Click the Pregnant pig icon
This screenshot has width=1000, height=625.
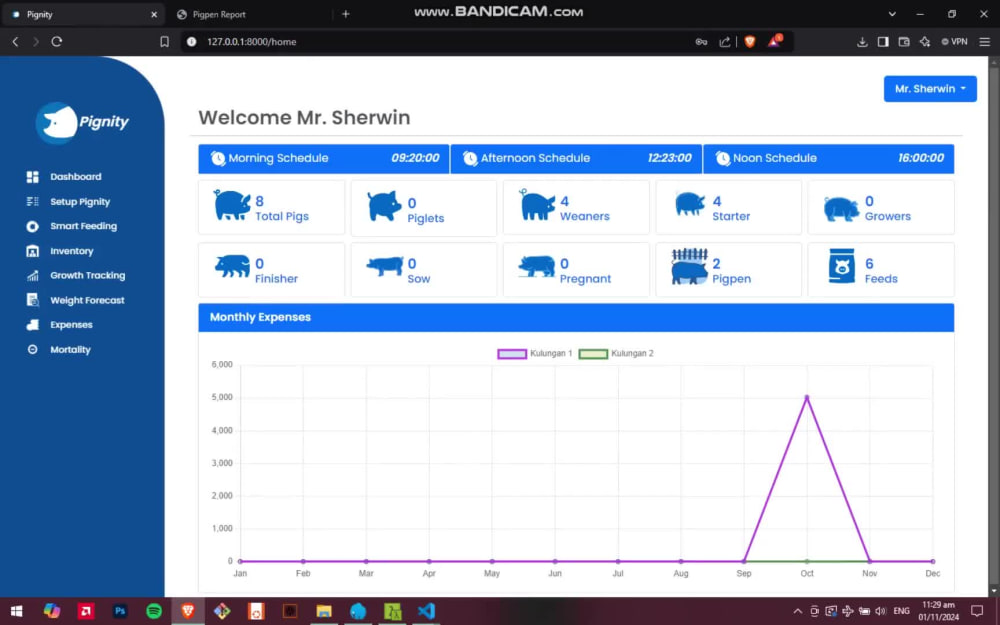tap(536, 267)
